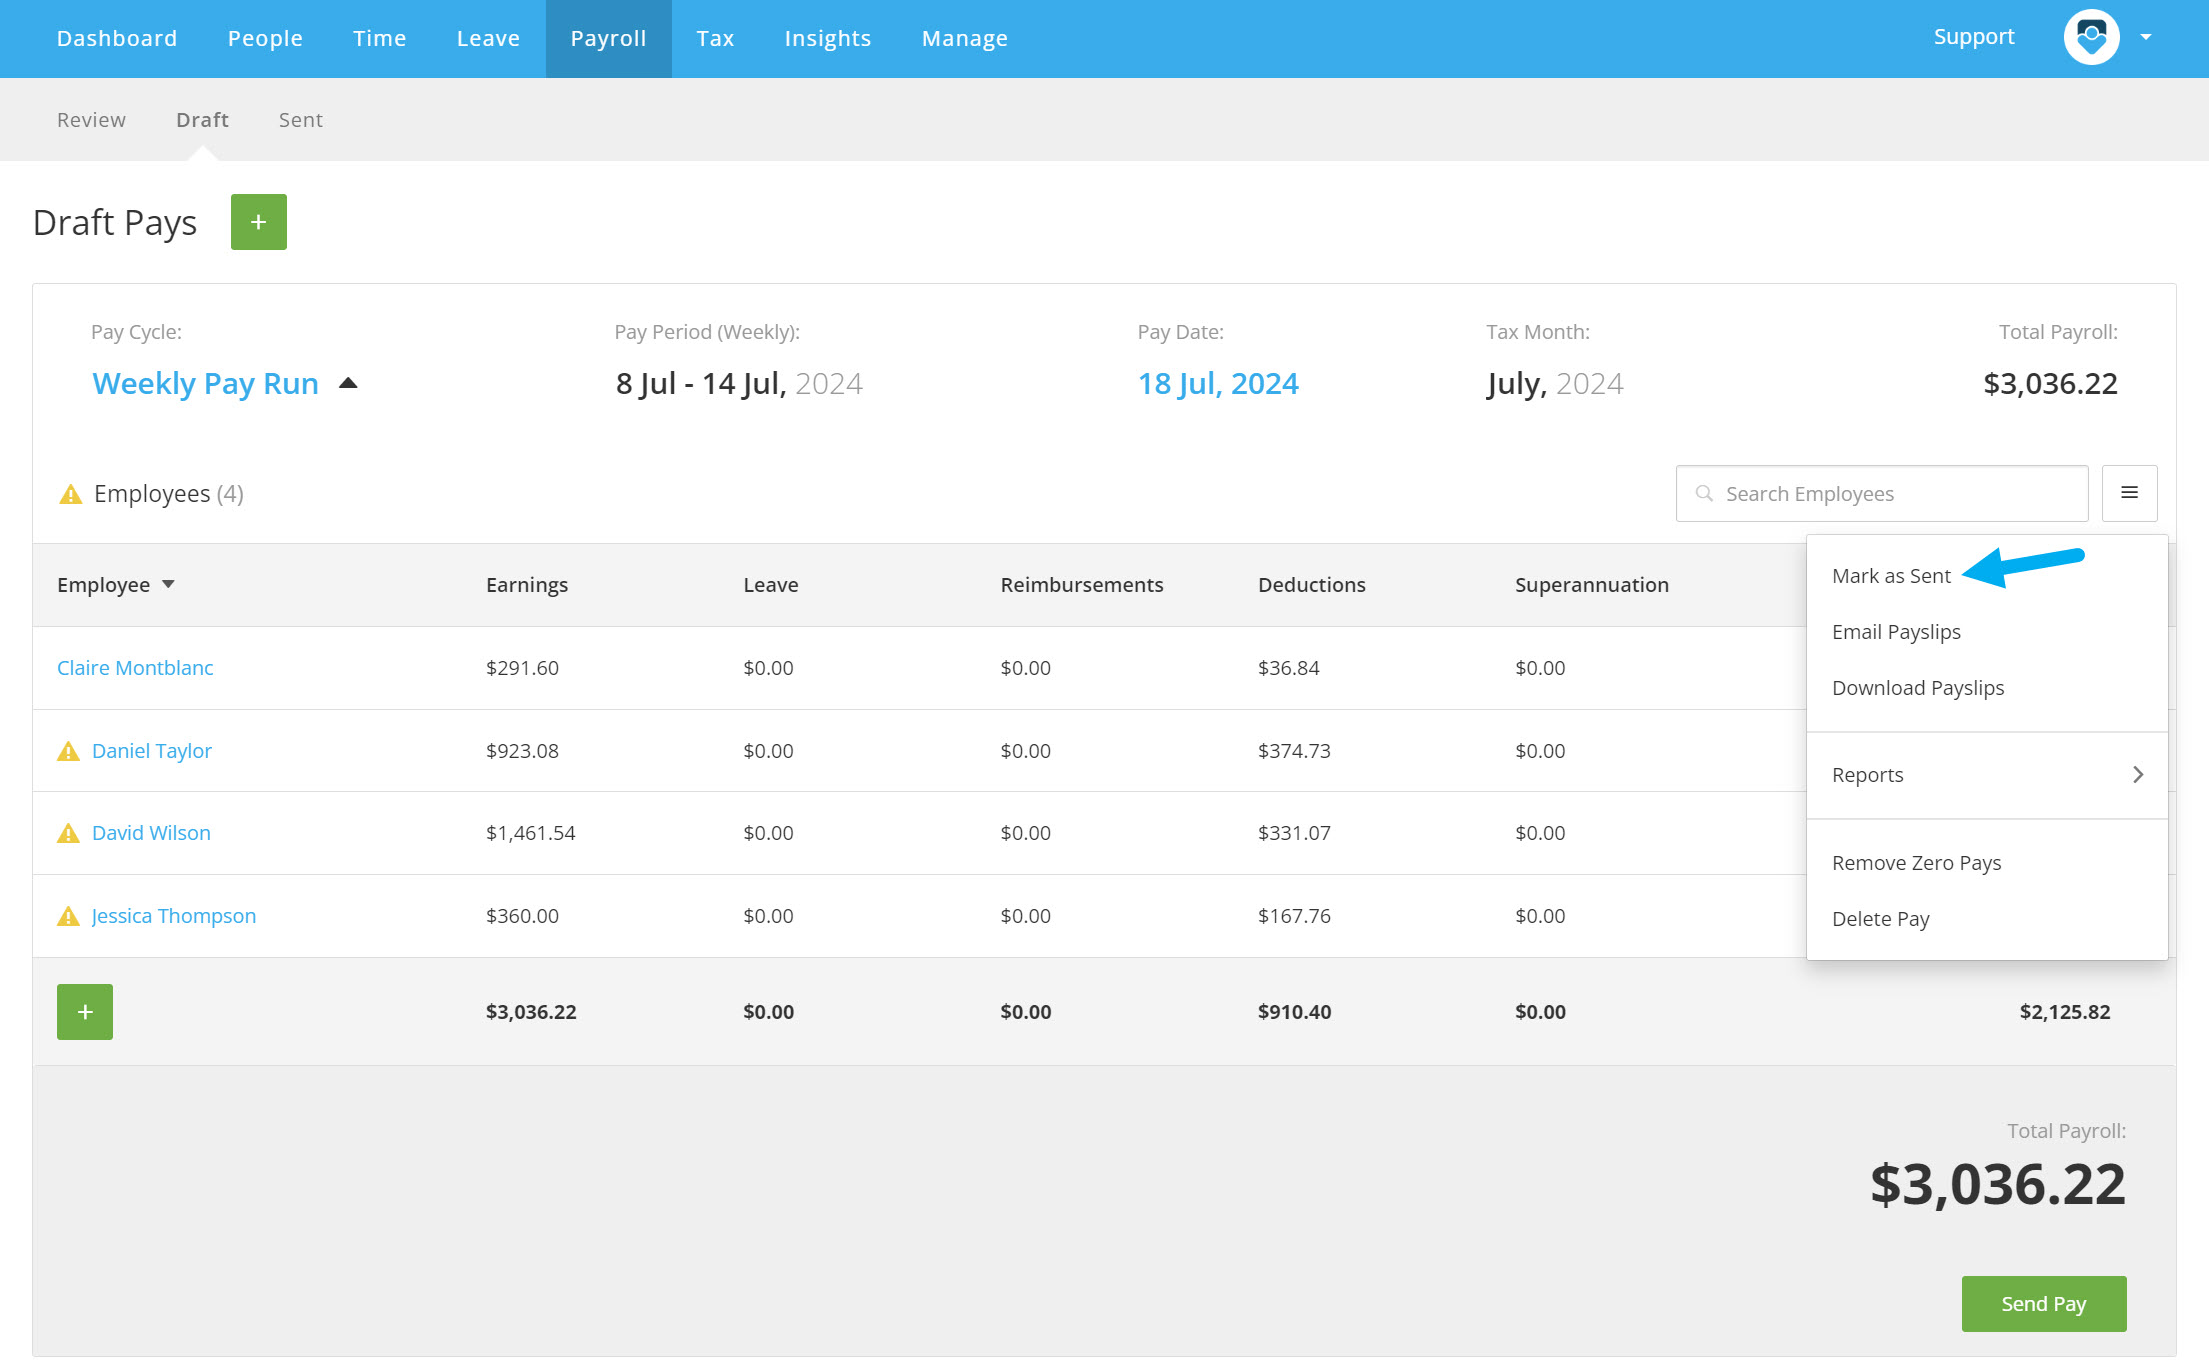This screenshot has width=2209, height=1370.
Task: Open the Tax menu
Action: coord(715,38)
